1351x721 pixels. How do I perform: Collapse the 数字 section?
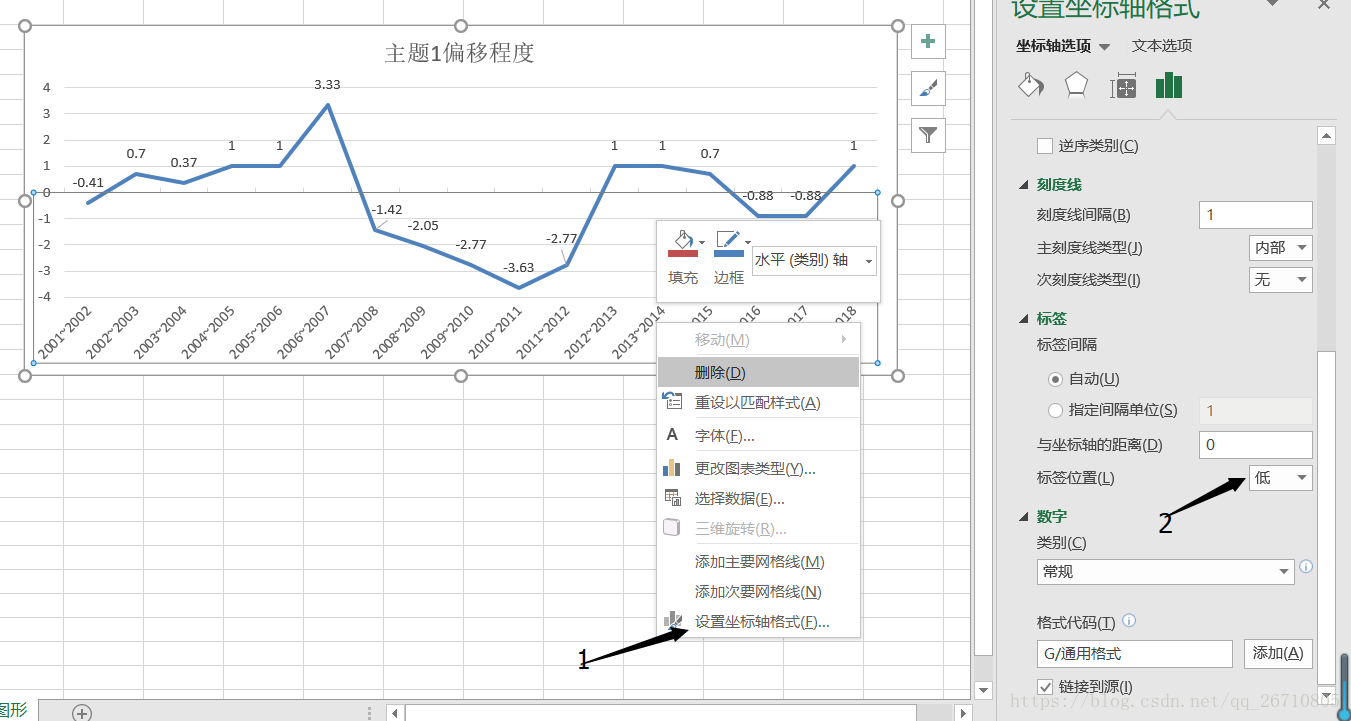[1024, 517]
